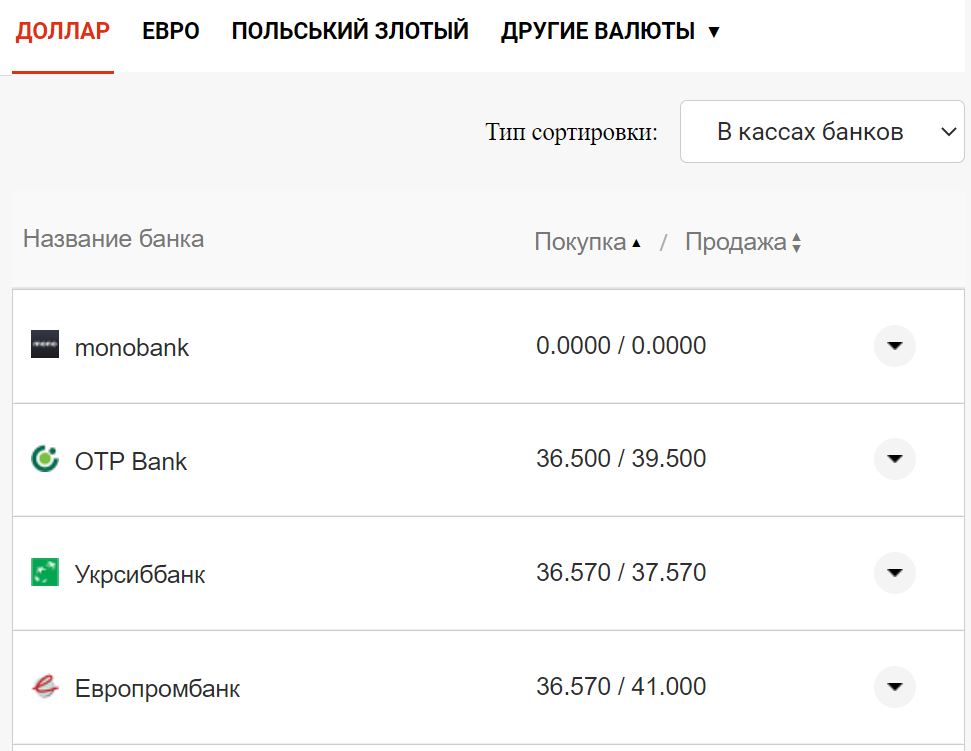The width and height of the screenshot is (971, 751).
Task: Click the rate text 36.500 / 39.500
Action: (619, 459)
